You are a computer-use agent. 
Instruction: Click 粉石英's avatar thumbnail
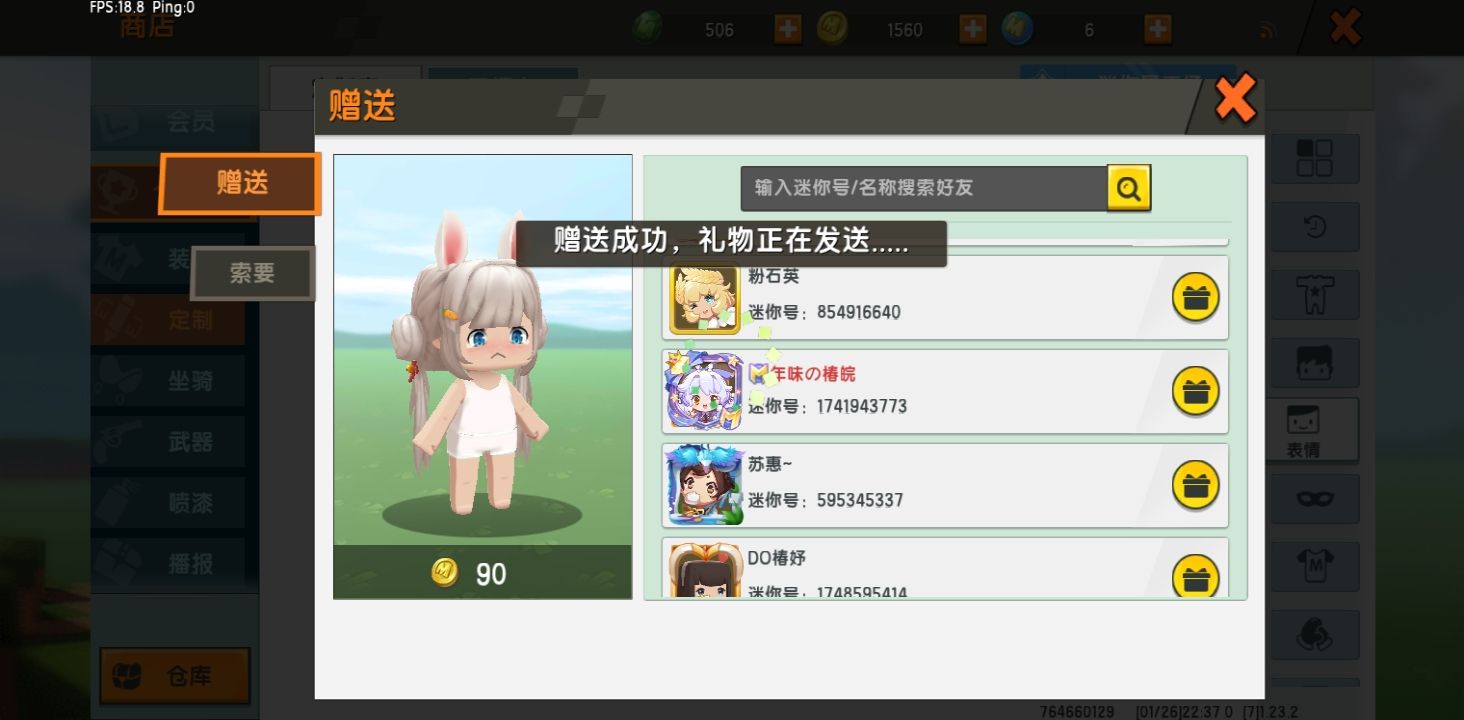coord(705,297)
